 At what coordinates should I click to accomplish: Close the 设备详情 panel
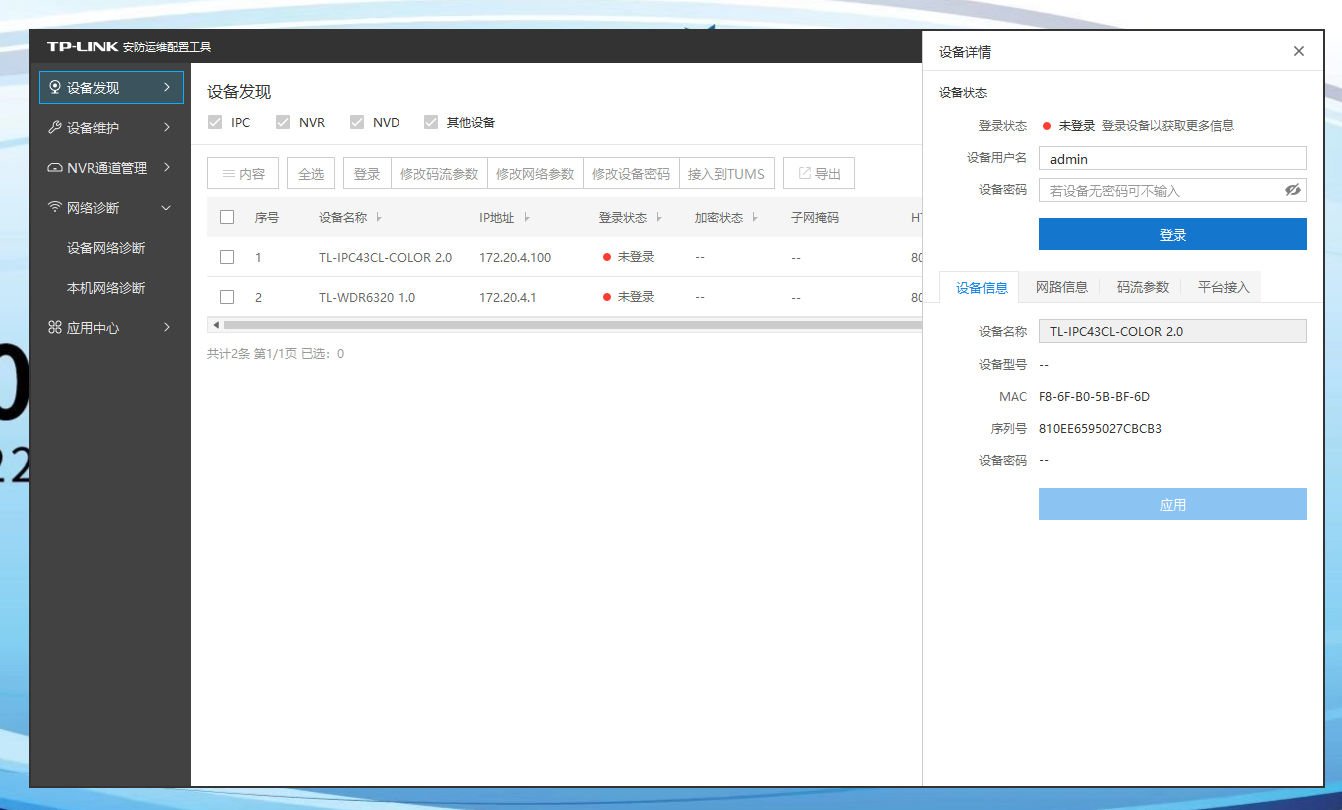(x=1299, y=51)
